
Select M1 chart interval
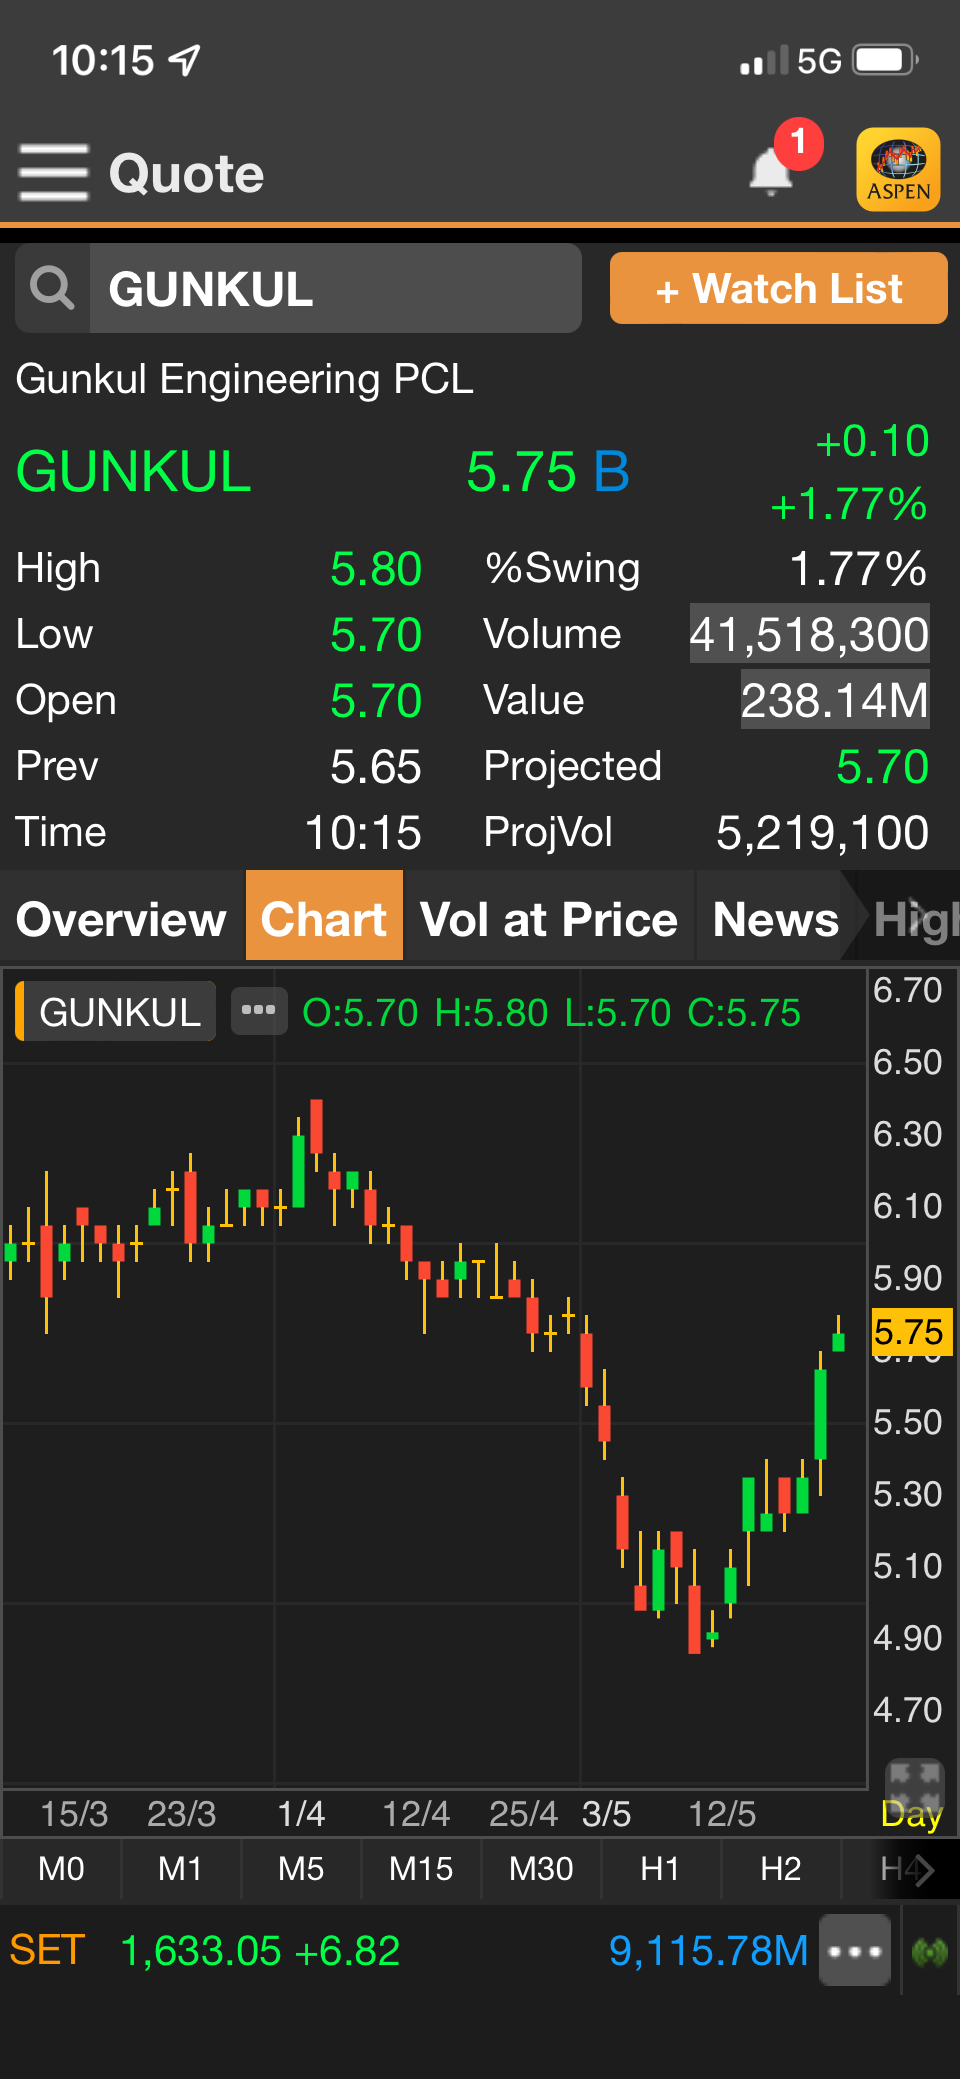click(x=181, y=1868)
